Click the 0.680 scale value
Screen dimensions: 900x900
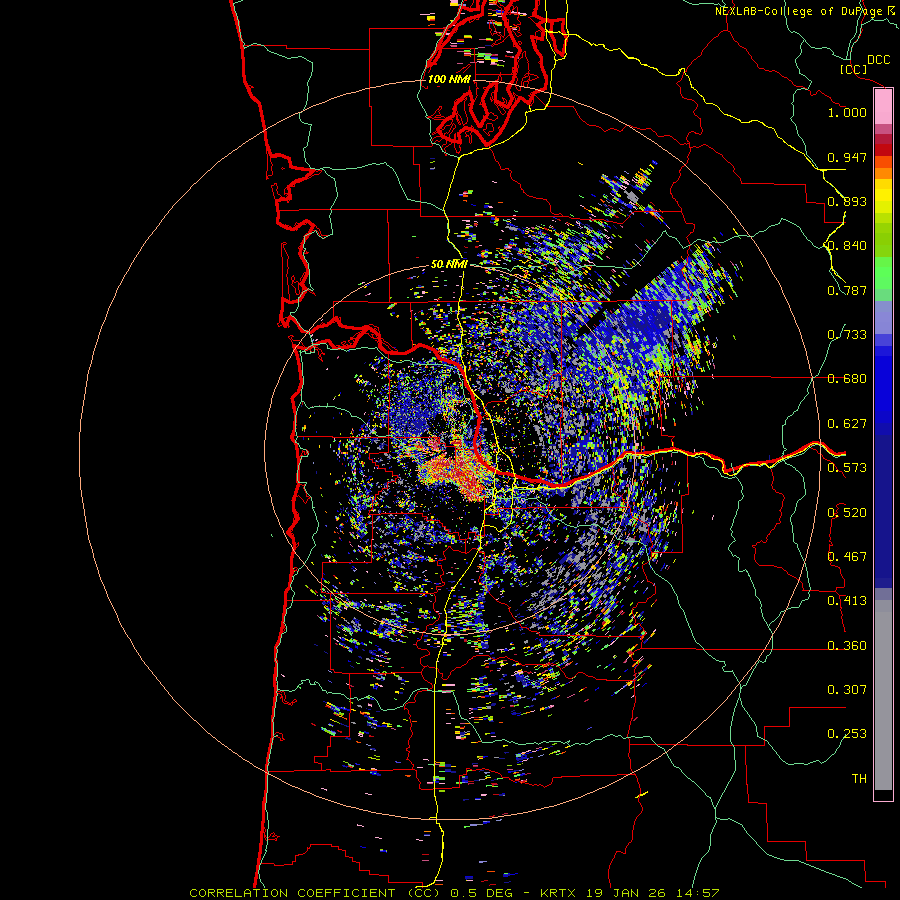(x=847, y=379)
